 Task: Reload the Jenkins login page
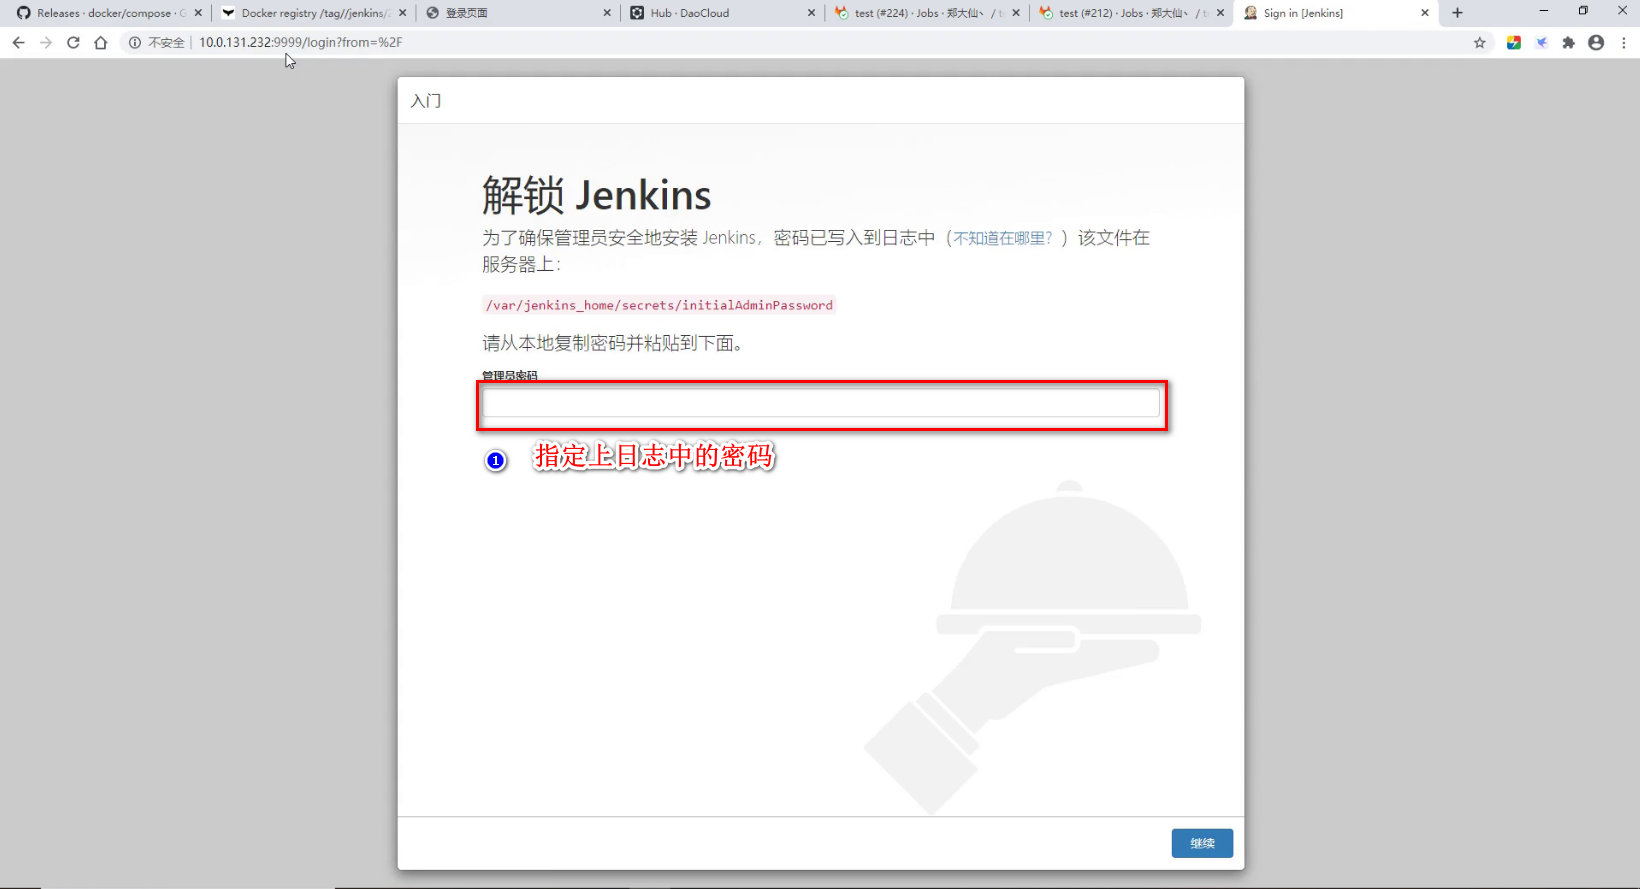[x=73, y=43]
